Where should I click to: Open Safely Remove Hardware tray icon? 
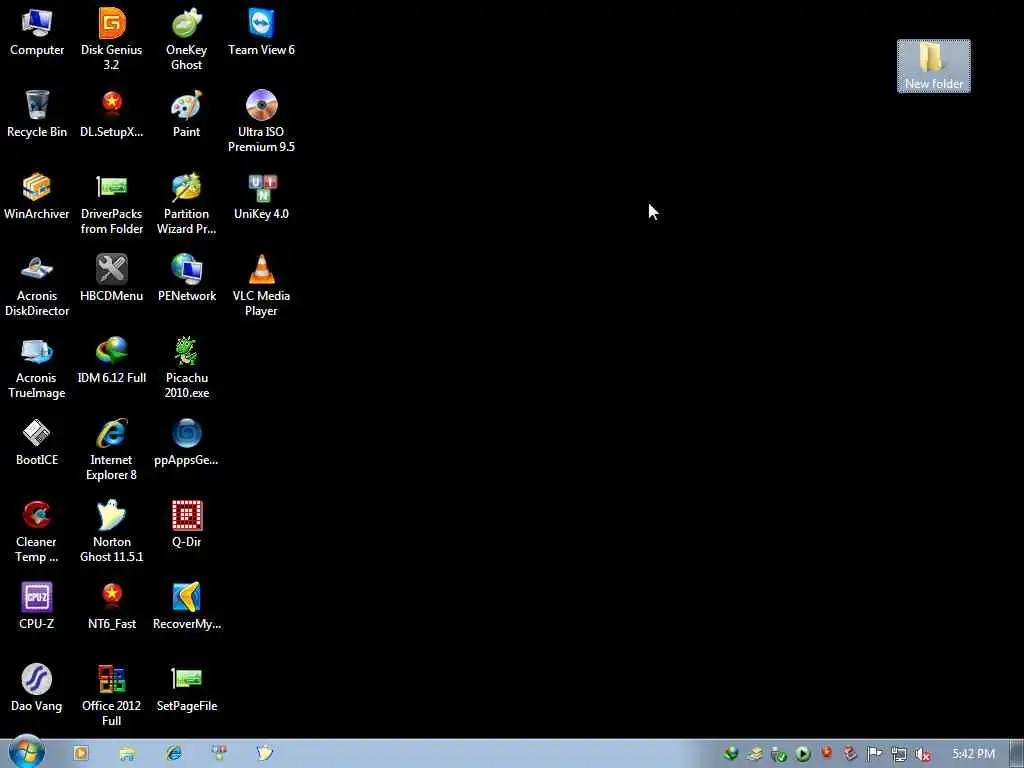(x=778, y=754)
